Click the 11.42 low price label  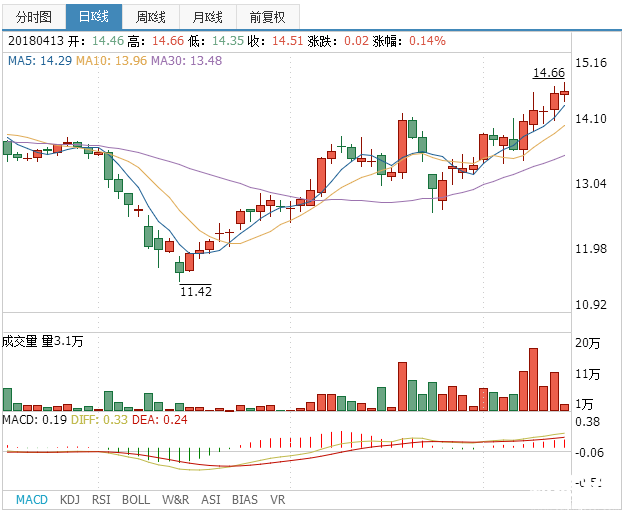[196, 291]
